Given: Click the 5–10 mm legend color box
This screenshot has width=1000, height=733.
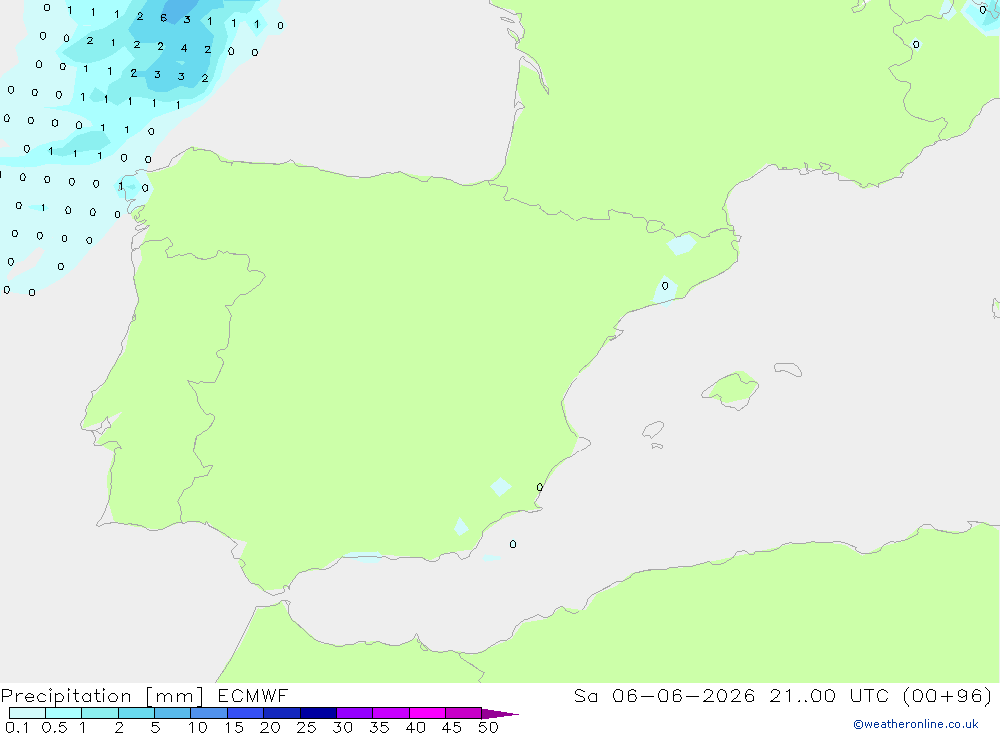Looking at the screenshot, I should pos(172,713).
